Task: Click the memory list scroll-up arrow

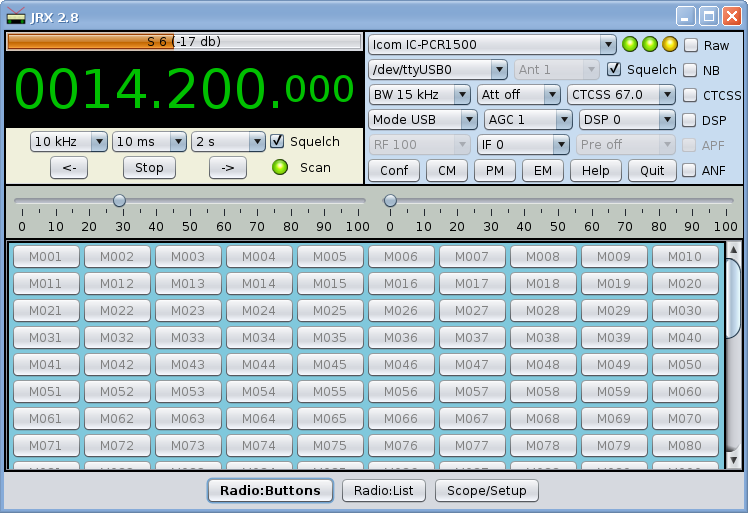Action: coord(733,250)
